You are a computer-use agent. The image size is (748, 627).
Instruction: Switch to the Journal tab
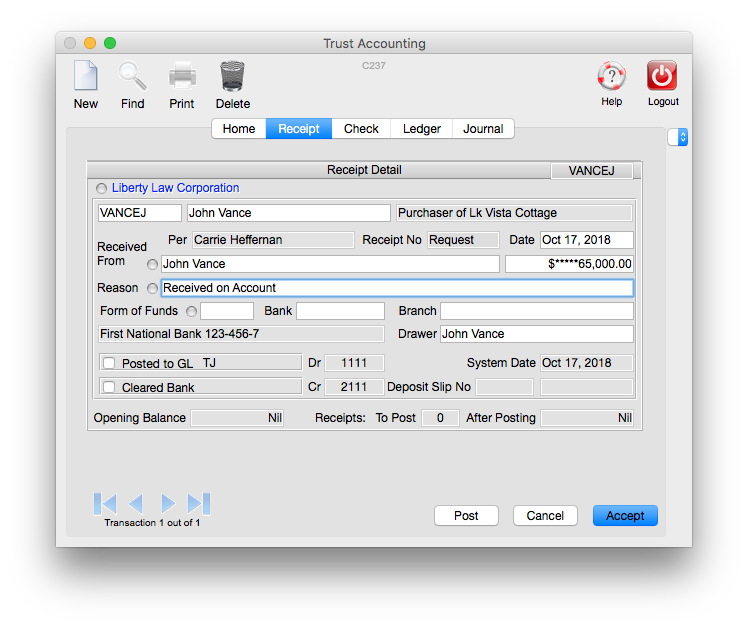[x=483, y=129]
